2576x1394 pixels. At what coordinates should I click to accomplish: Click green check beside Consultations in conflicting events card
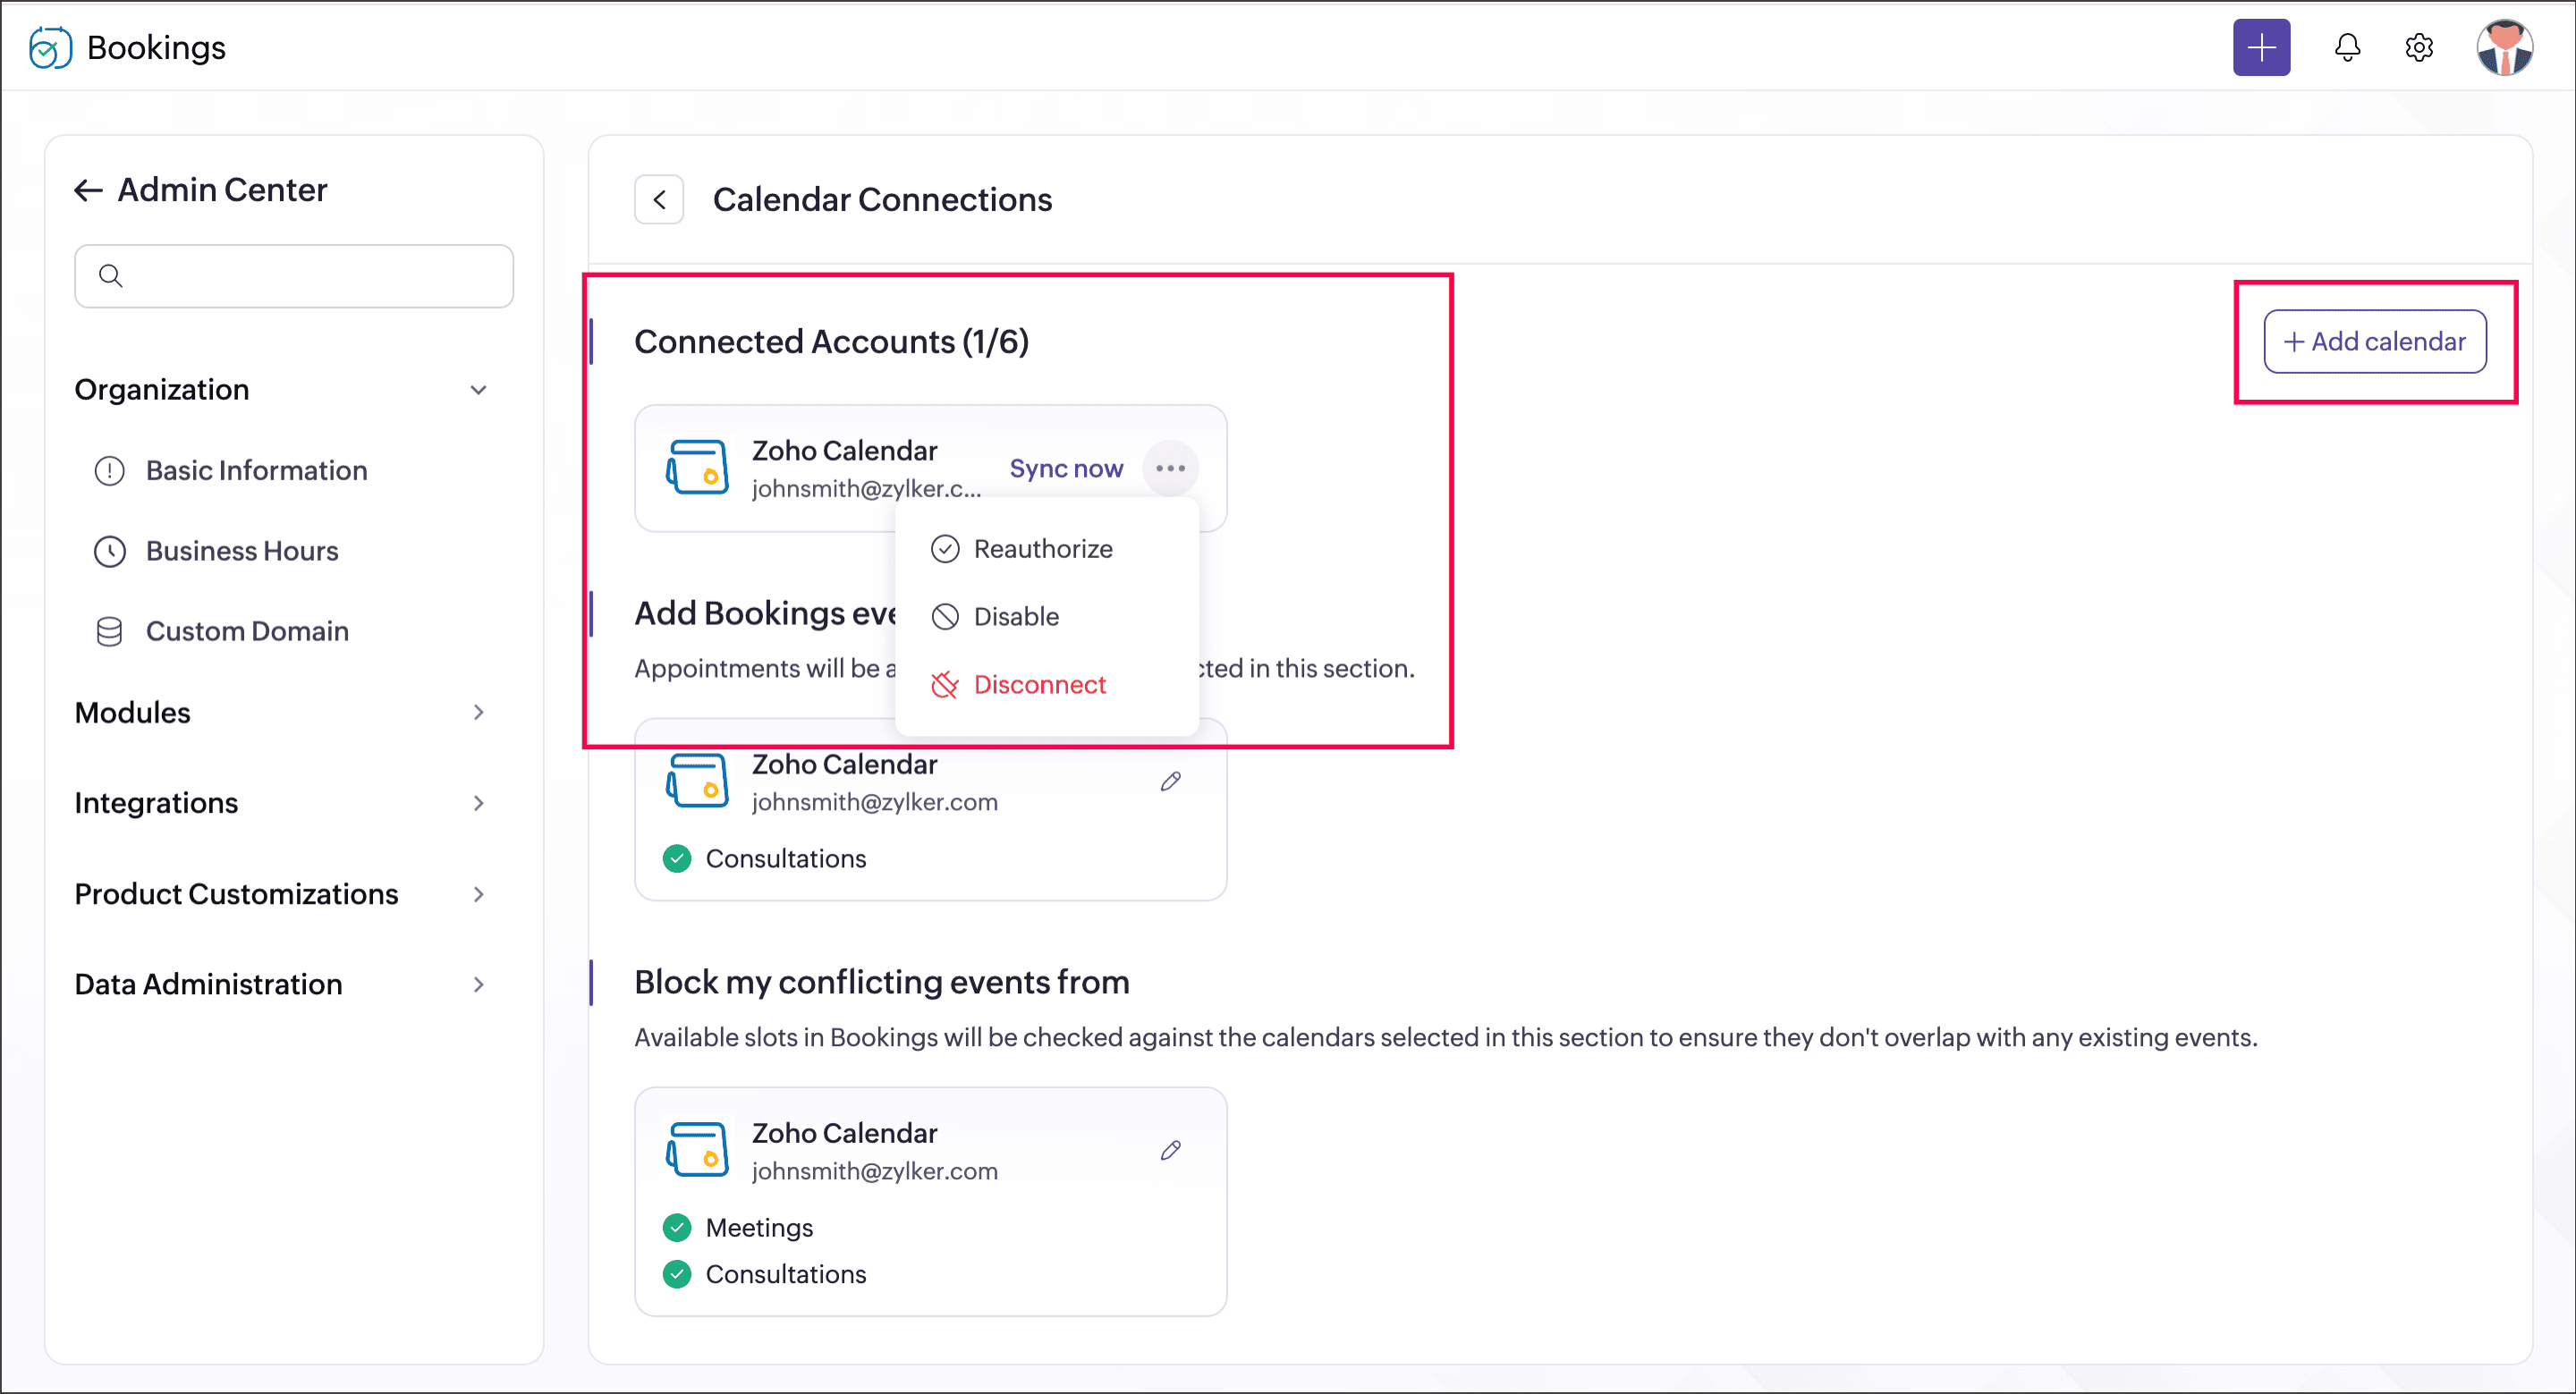coord(677,1275)
